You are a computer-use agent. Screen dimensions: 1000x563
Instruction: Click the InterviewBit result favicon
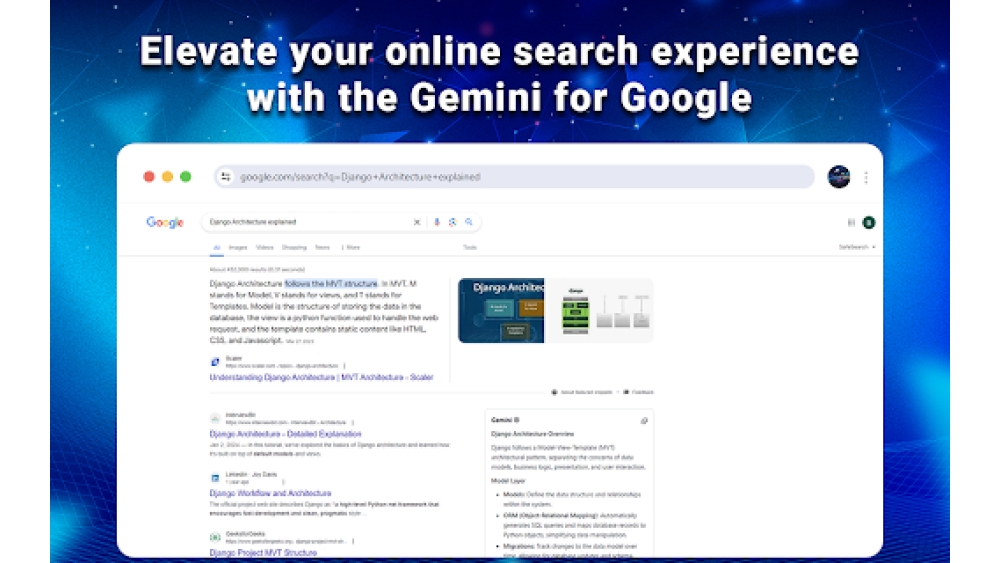coord(215,418)
